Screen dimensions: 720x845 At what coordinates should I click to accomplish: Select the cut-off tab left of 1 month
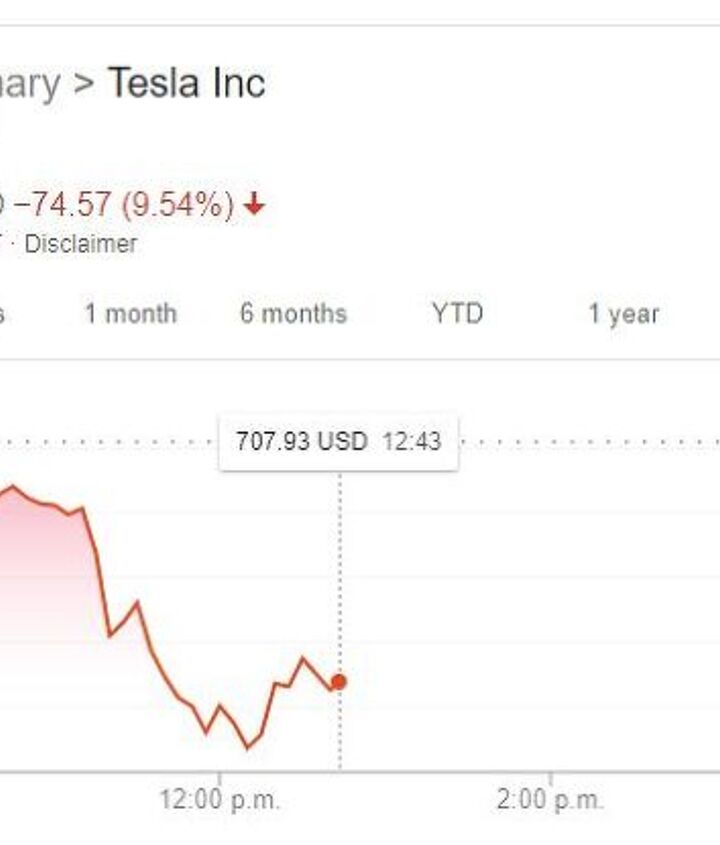point(3,314)
